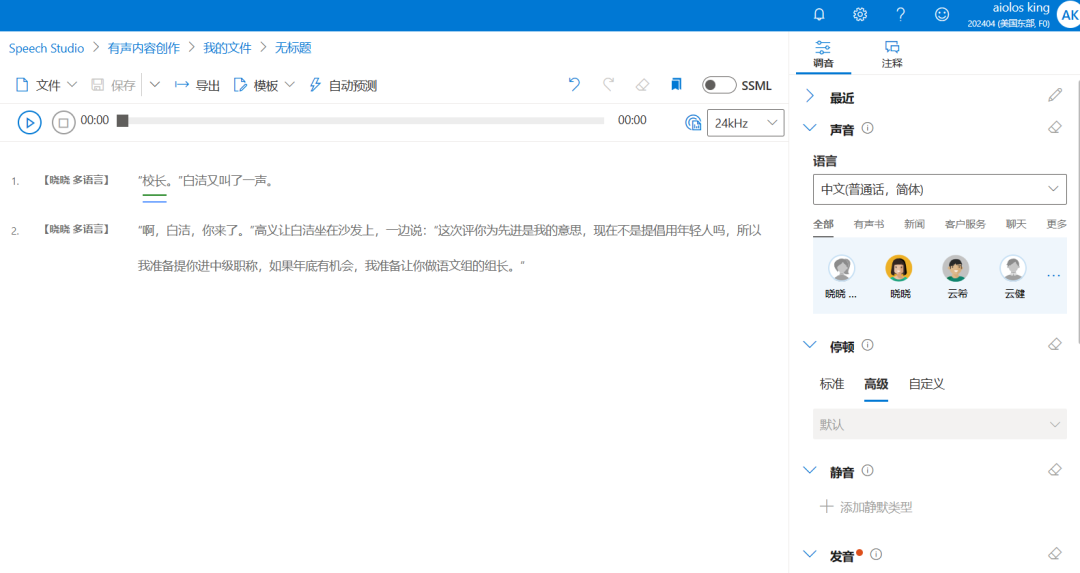The width and height of the screenshot is (1080, 573).
Task: Click the 导出 export button
Action: 197,85
